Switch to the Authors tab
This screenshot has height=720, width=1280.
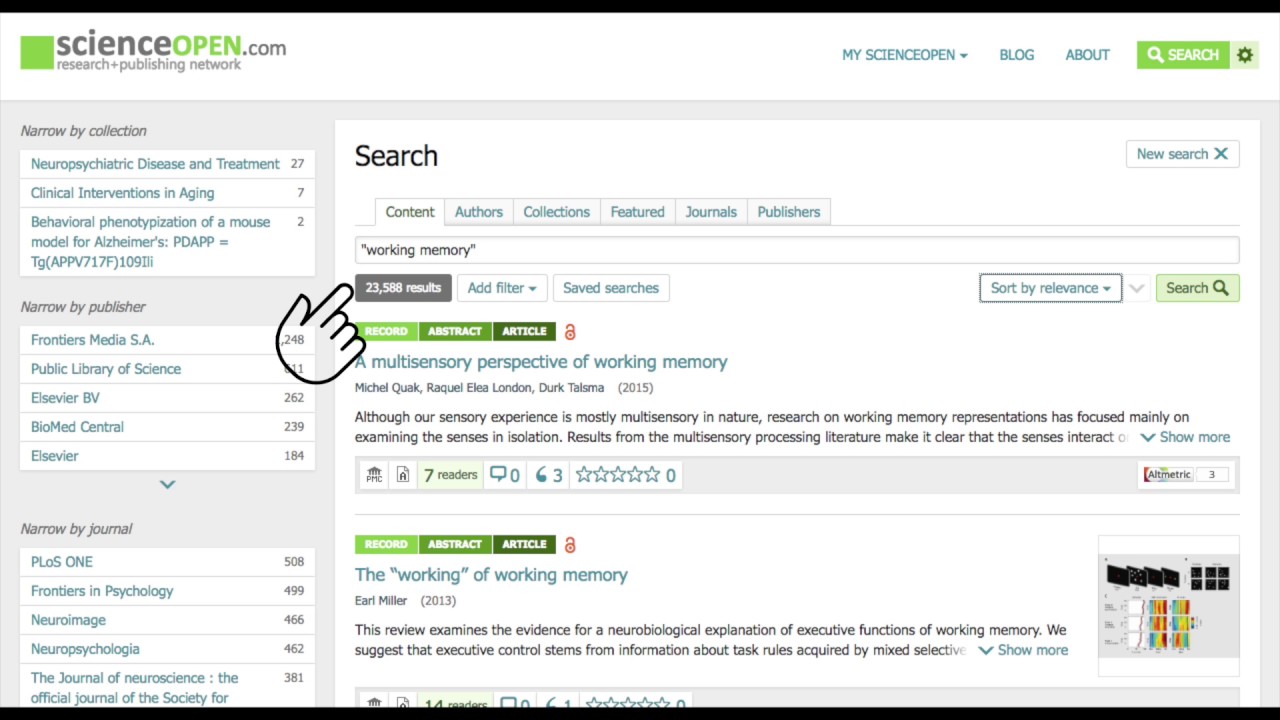tap(479, 212)
